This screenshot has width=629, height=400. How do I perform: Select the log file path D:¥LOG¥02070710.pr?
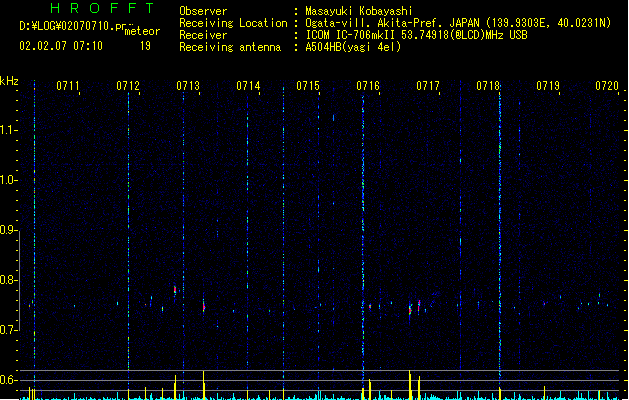[x=73, y=26]
